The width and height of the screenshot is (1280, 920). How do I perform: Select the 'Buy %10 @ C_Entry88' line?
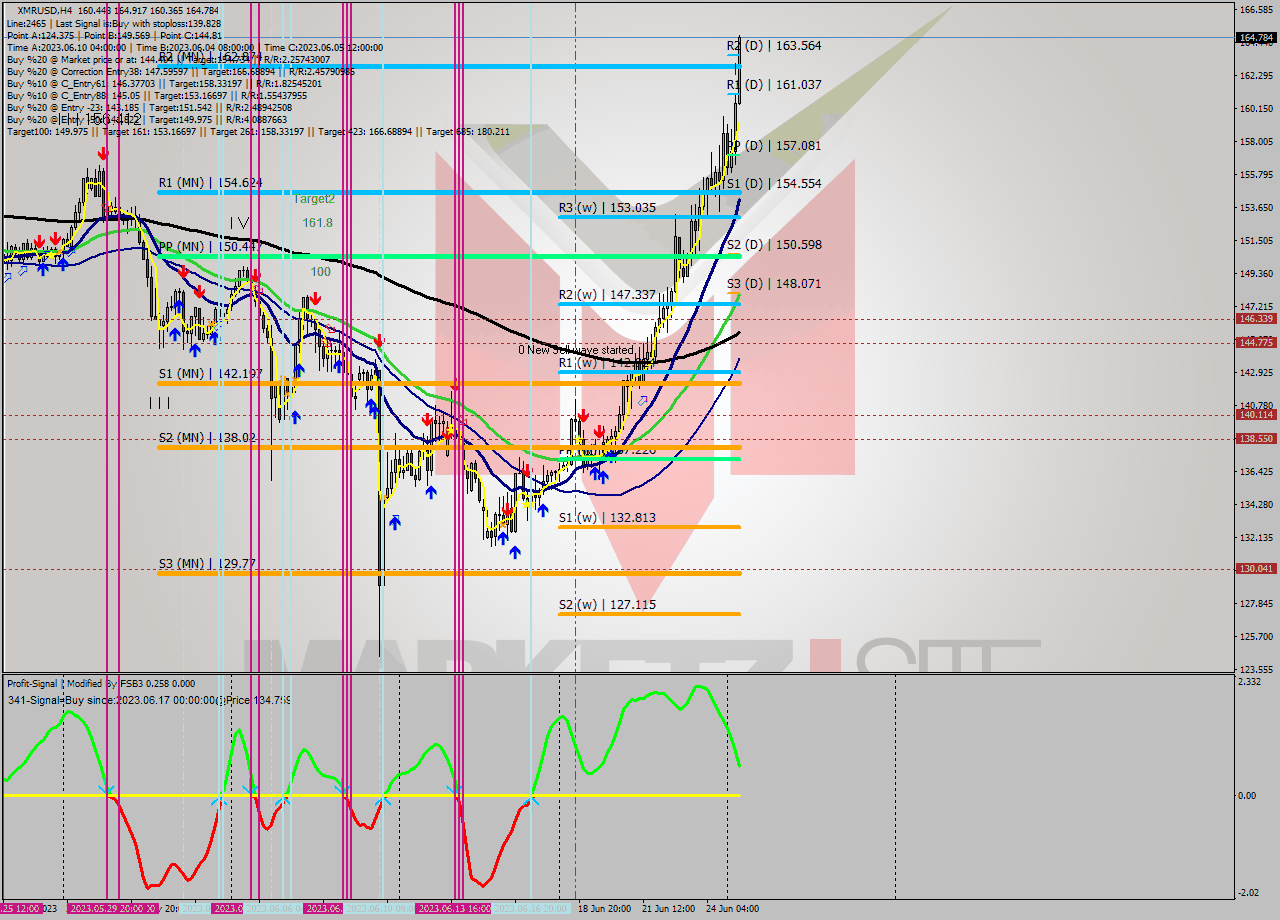(156, 95)
